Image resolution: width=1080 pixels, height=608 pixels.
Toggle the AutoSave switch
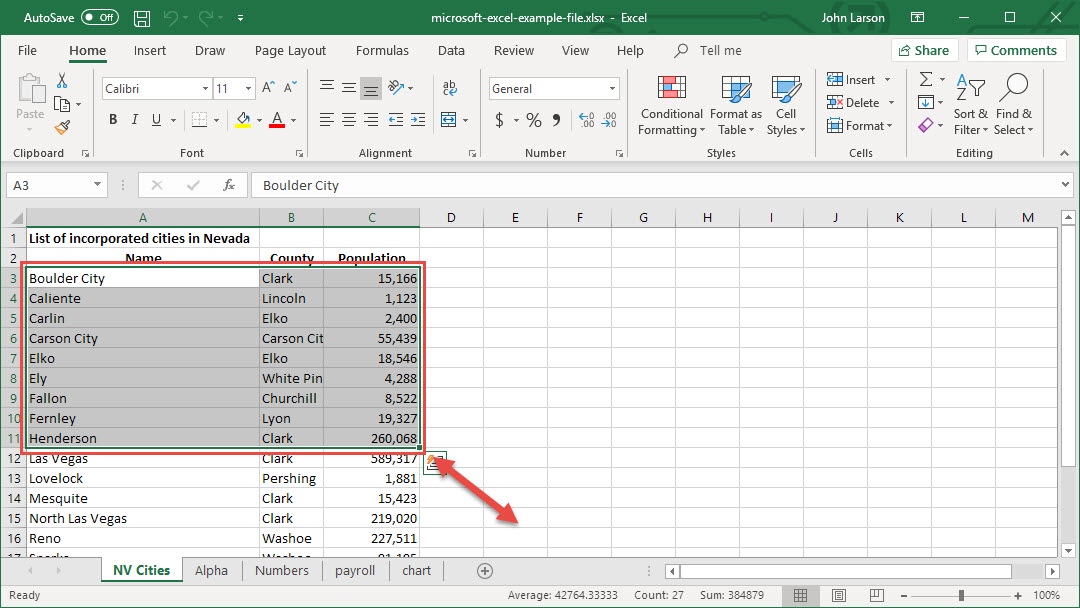pyautogui.click(x=99, y=18)
